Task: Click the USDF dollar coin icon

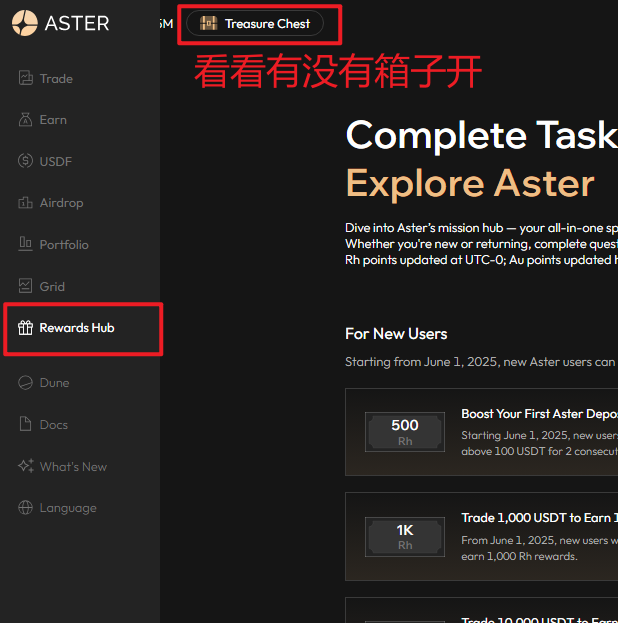Action: tap(25, 161)
